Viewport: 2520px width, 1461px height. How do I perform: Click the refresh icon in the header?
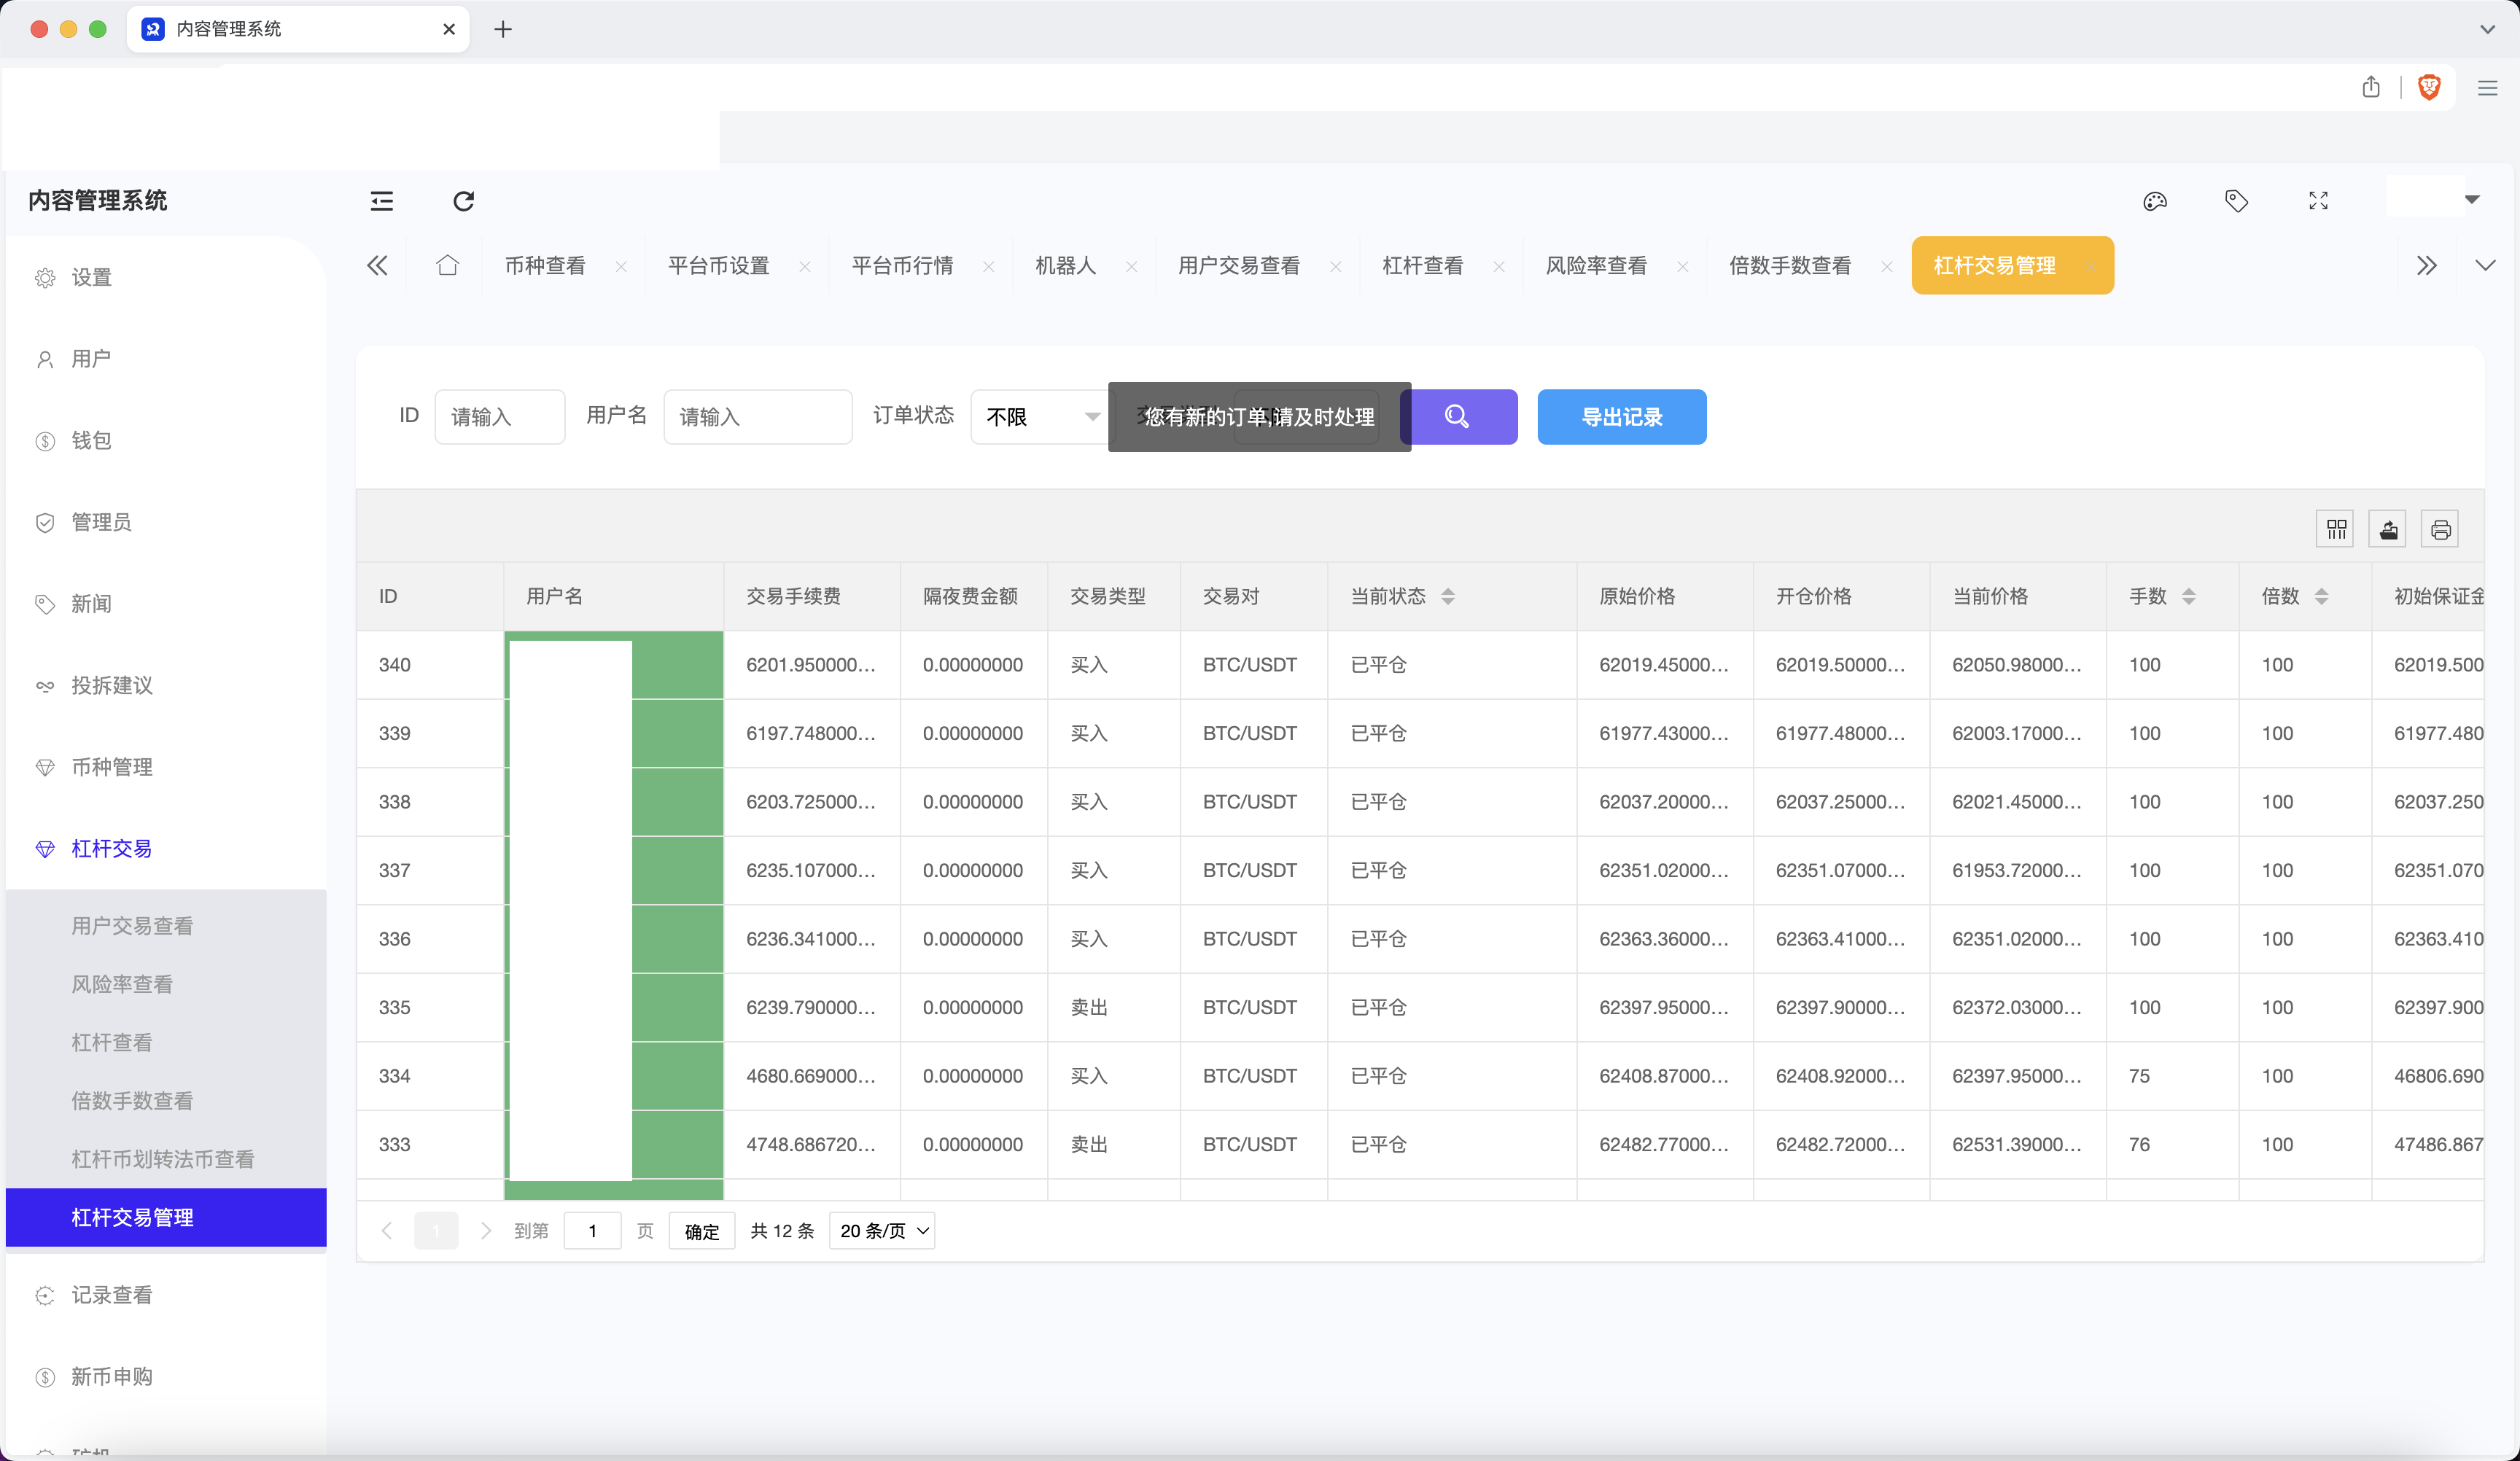click(464, 201)
